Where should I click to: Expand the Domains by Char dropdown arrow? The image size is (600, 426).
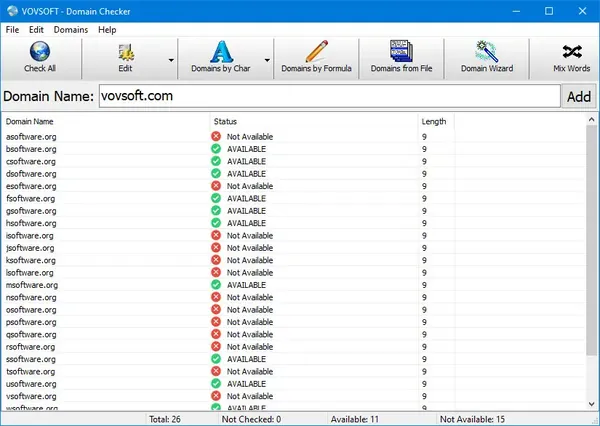267,60
